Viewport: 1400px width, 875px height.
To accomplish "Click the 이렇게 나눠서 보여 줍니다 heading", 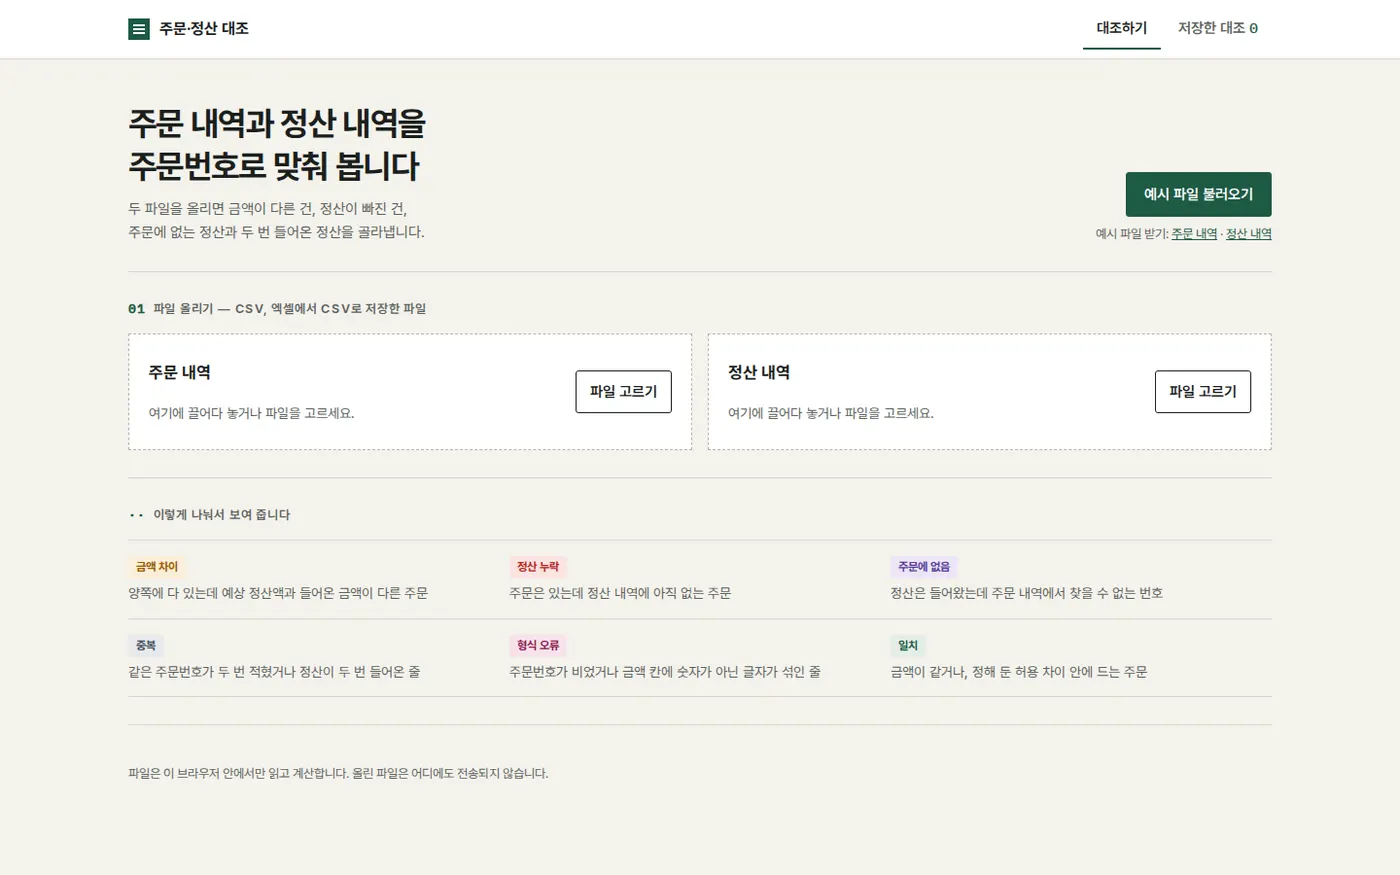I will coord(222,515).
